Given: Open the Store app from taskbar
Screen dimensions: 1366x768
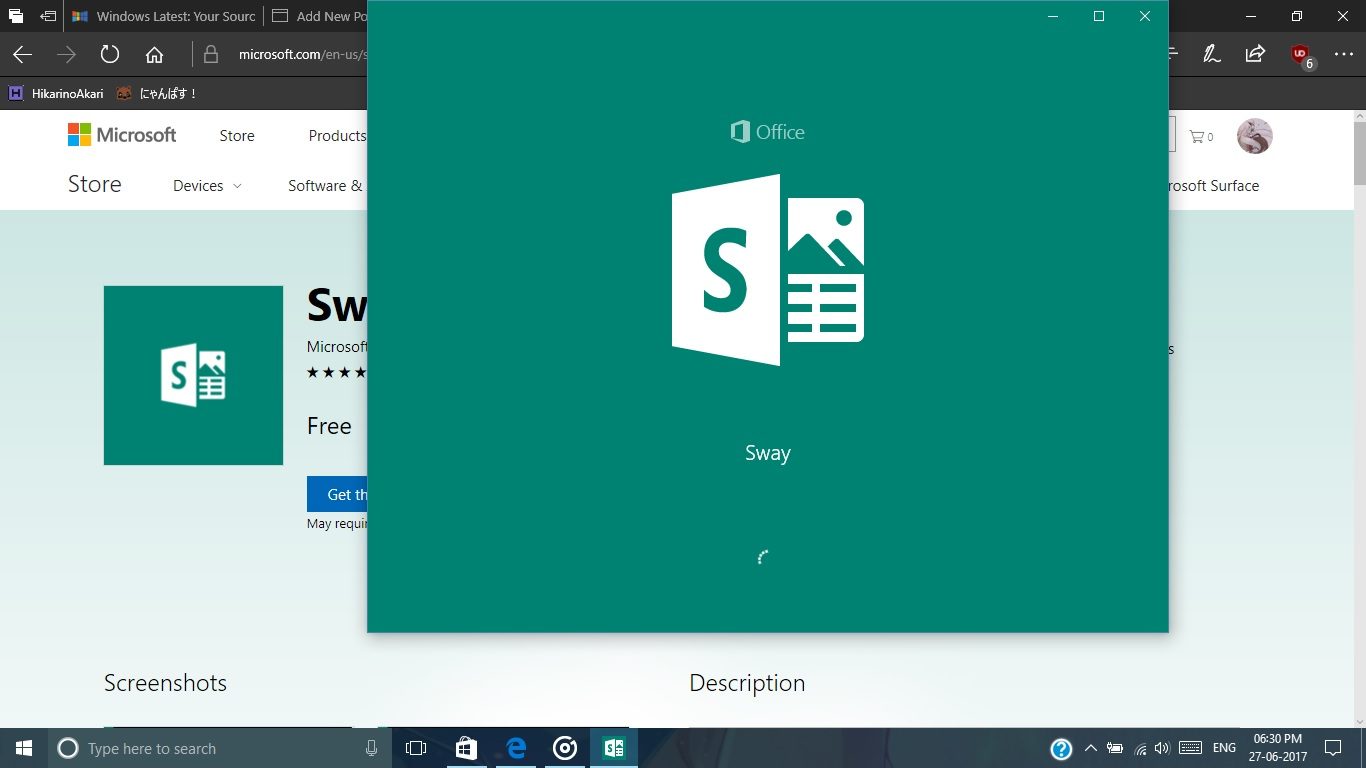Looking at the screenshot, I should click(466, 748).
